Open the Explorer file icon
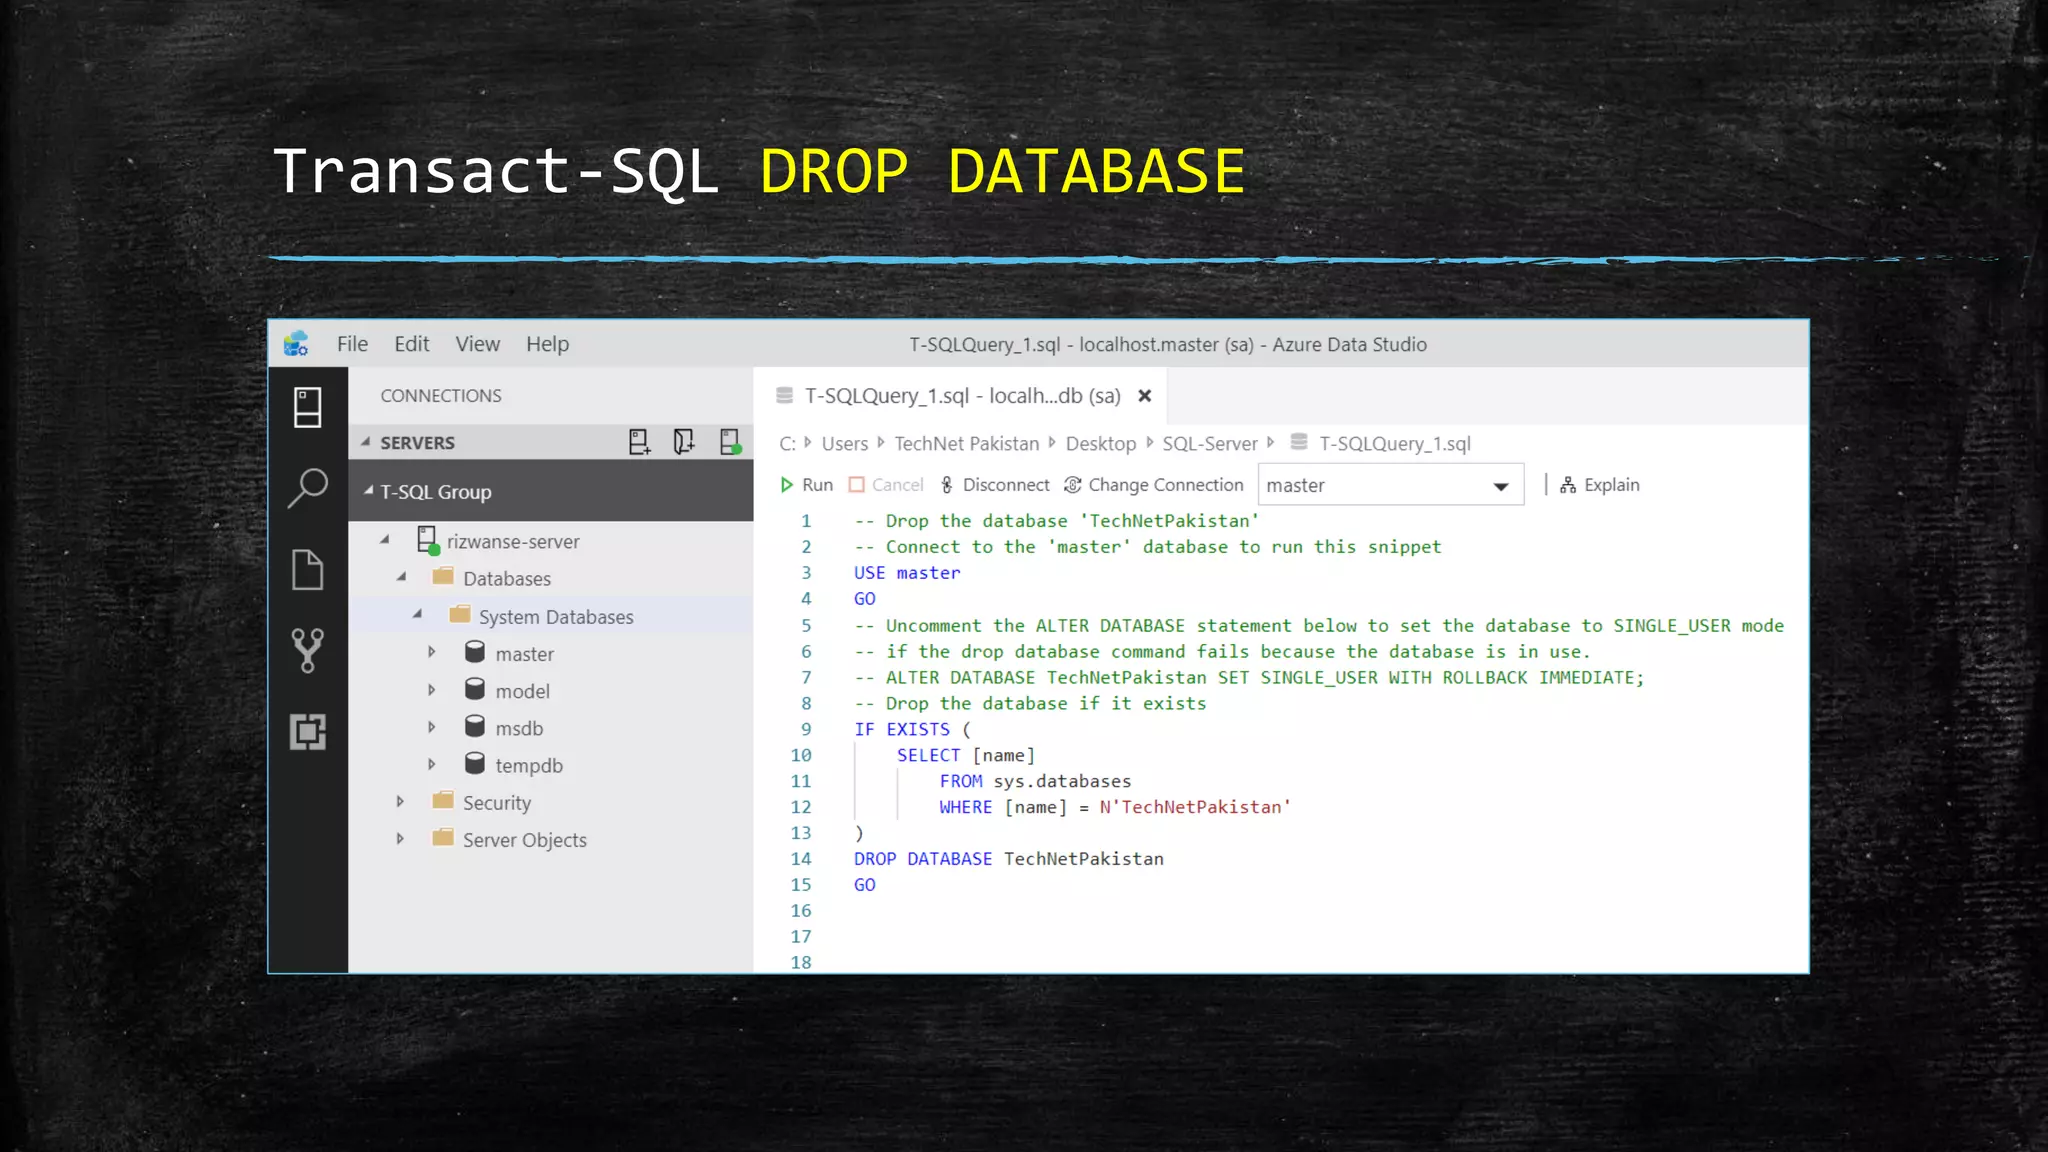2048x1152 pixels. pyautogui.click(x=307, y=570)
